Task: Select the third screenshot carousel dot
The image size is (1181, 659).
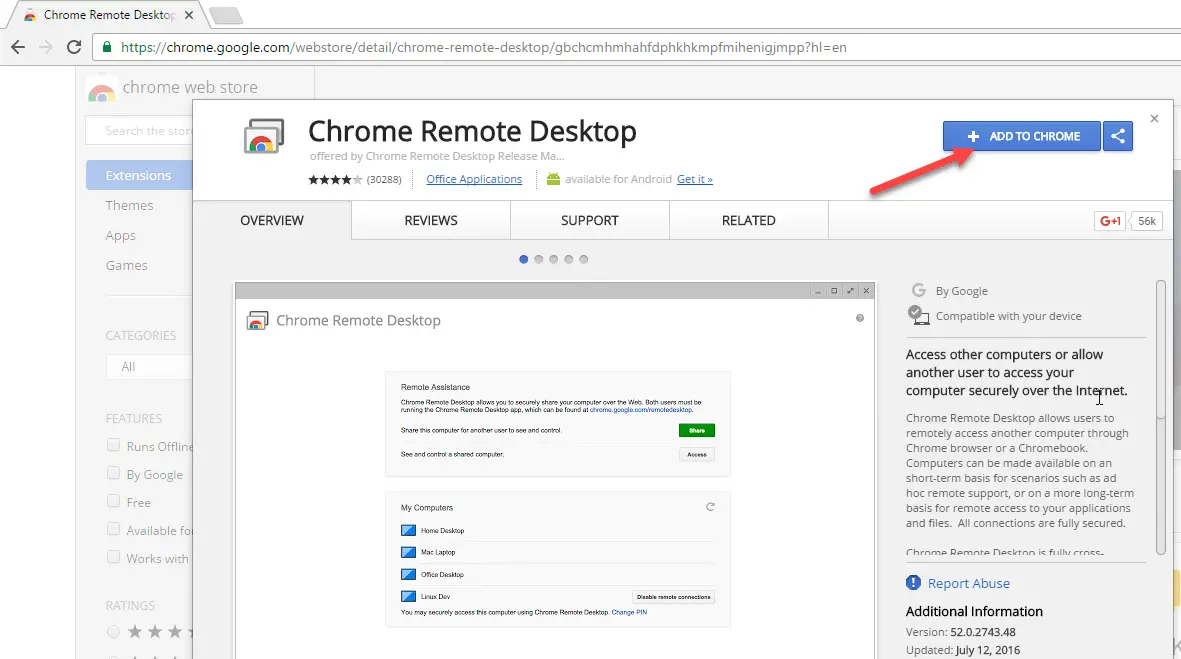Action: (x=554, y=259)
